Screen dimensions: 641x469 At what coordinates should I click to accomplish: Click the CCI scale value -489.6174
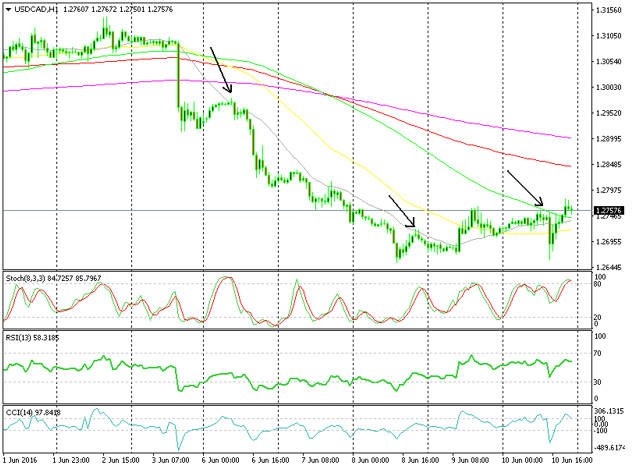pos(610,448)
